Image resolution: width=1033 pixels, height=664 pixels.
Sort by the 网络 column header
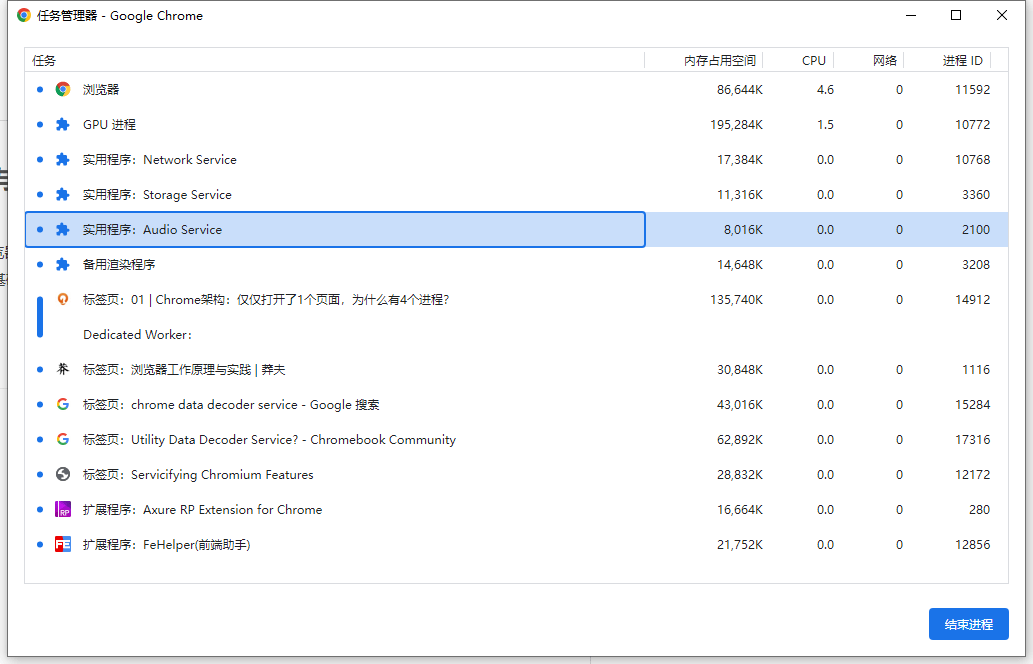[868, 61]
